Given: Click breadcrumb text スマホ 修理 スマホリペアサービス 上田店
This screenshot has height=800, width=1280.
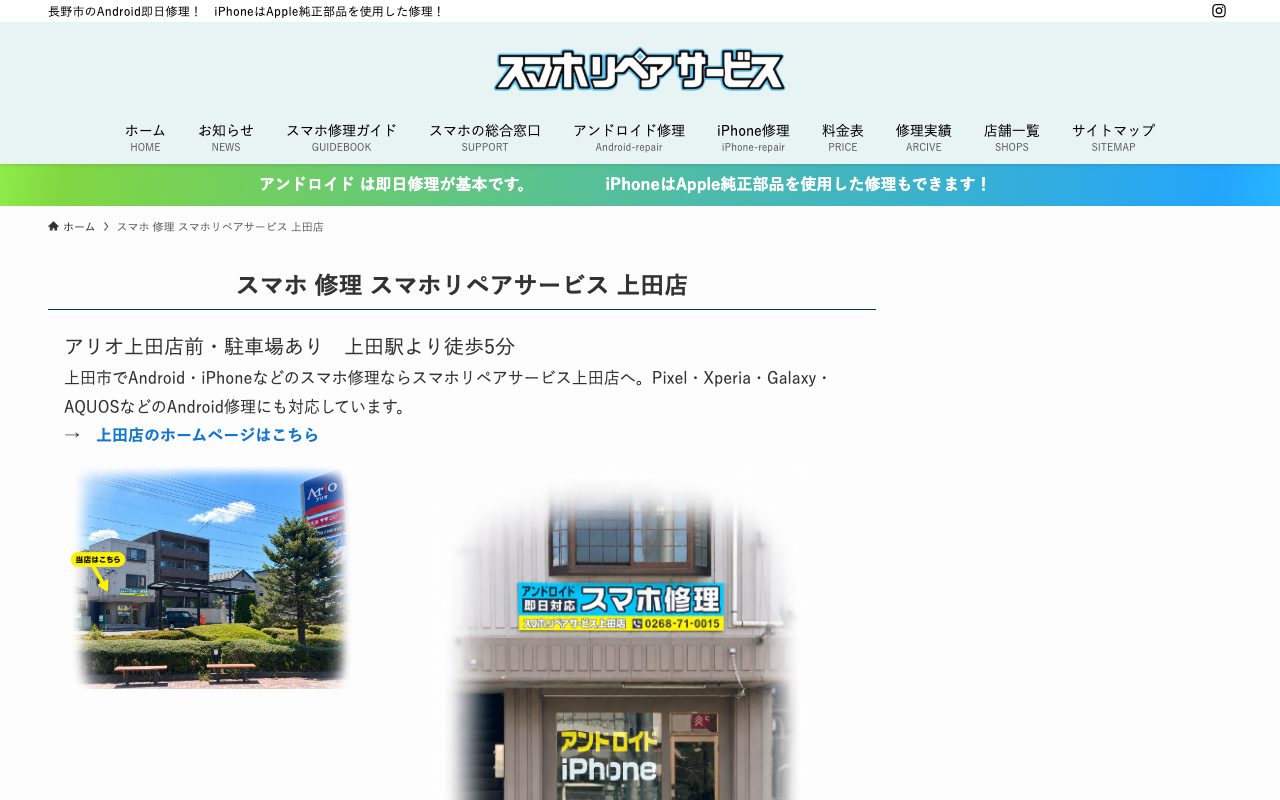Looking at the screenshot, I should [x=220, y=227].
